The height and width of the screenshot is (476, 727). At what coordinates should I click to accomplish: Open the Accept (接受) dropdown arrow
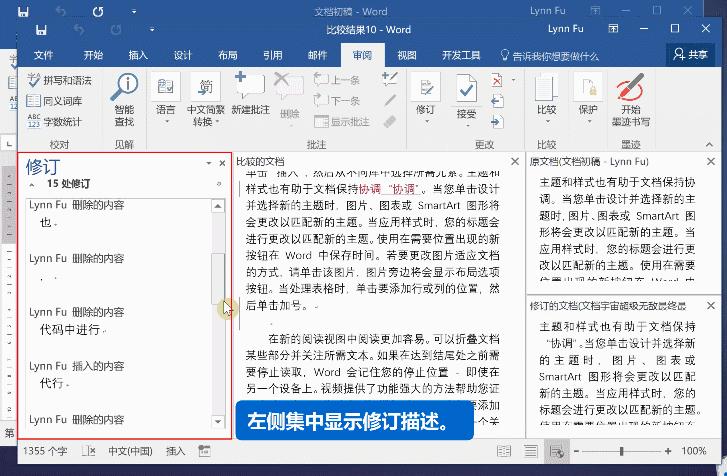point(467,125)
